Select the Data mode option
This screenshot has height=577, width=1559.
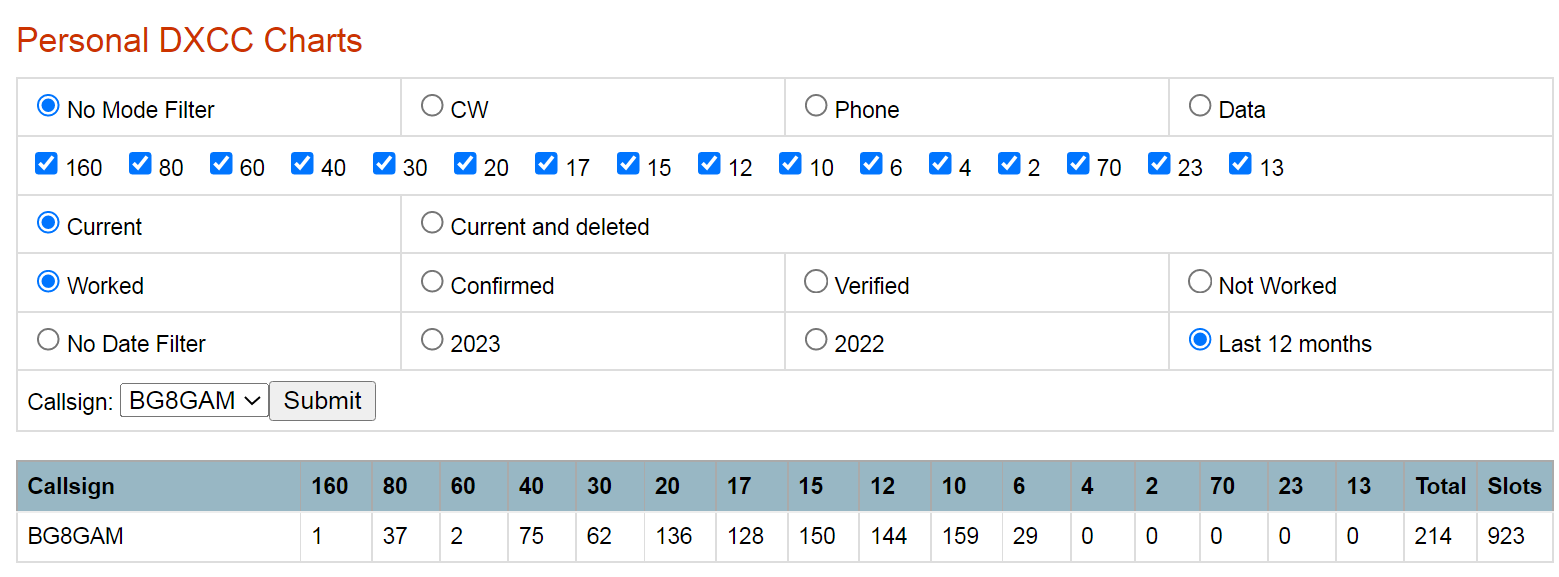(x=1200, y=106)
